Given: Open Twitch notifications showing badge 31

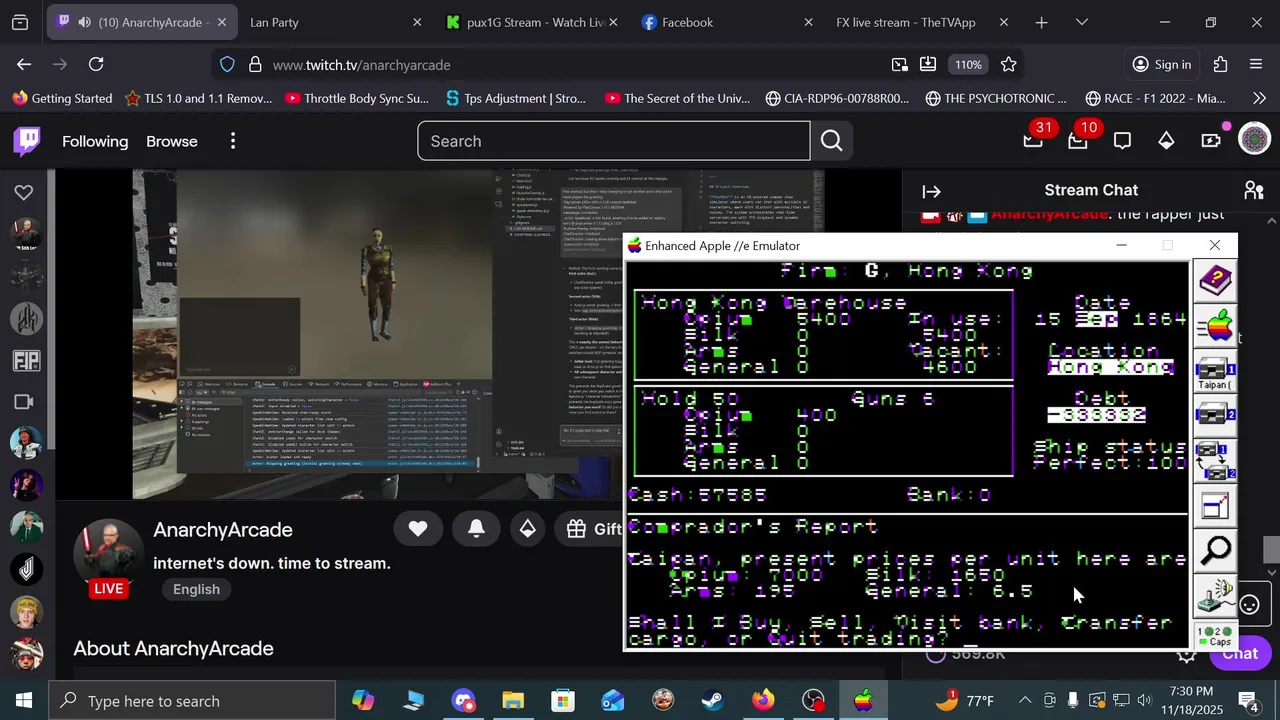Looking at the screenshot, I should click(x=1034, y=140).
